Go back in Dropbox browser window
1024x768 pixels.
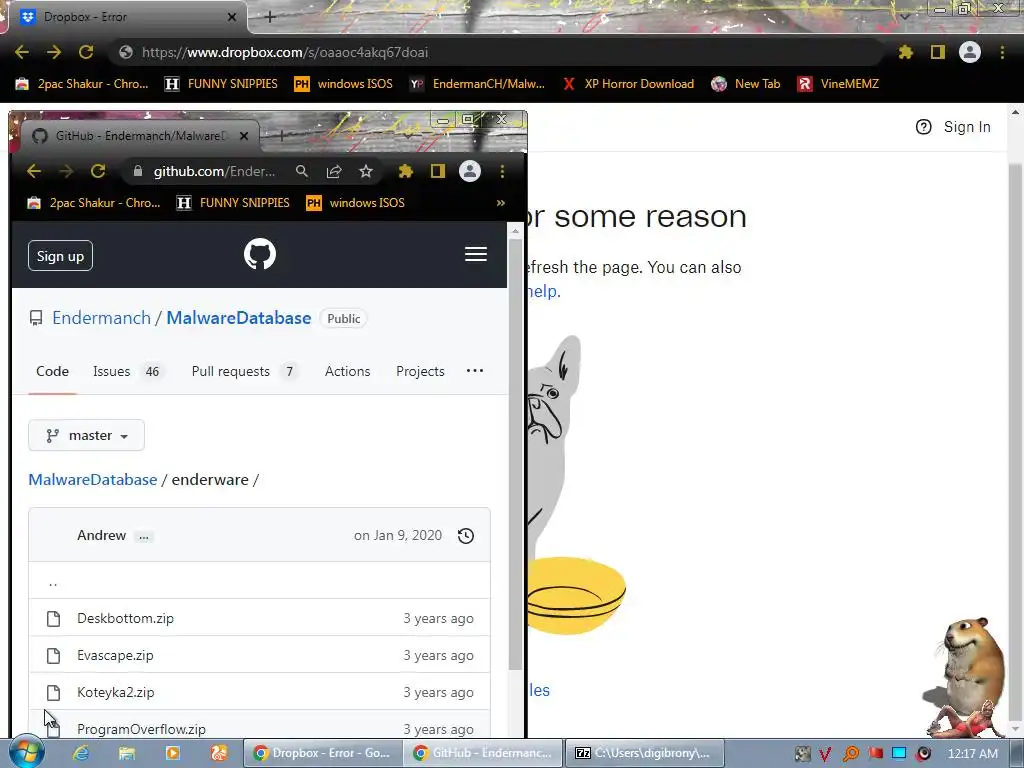22,52
